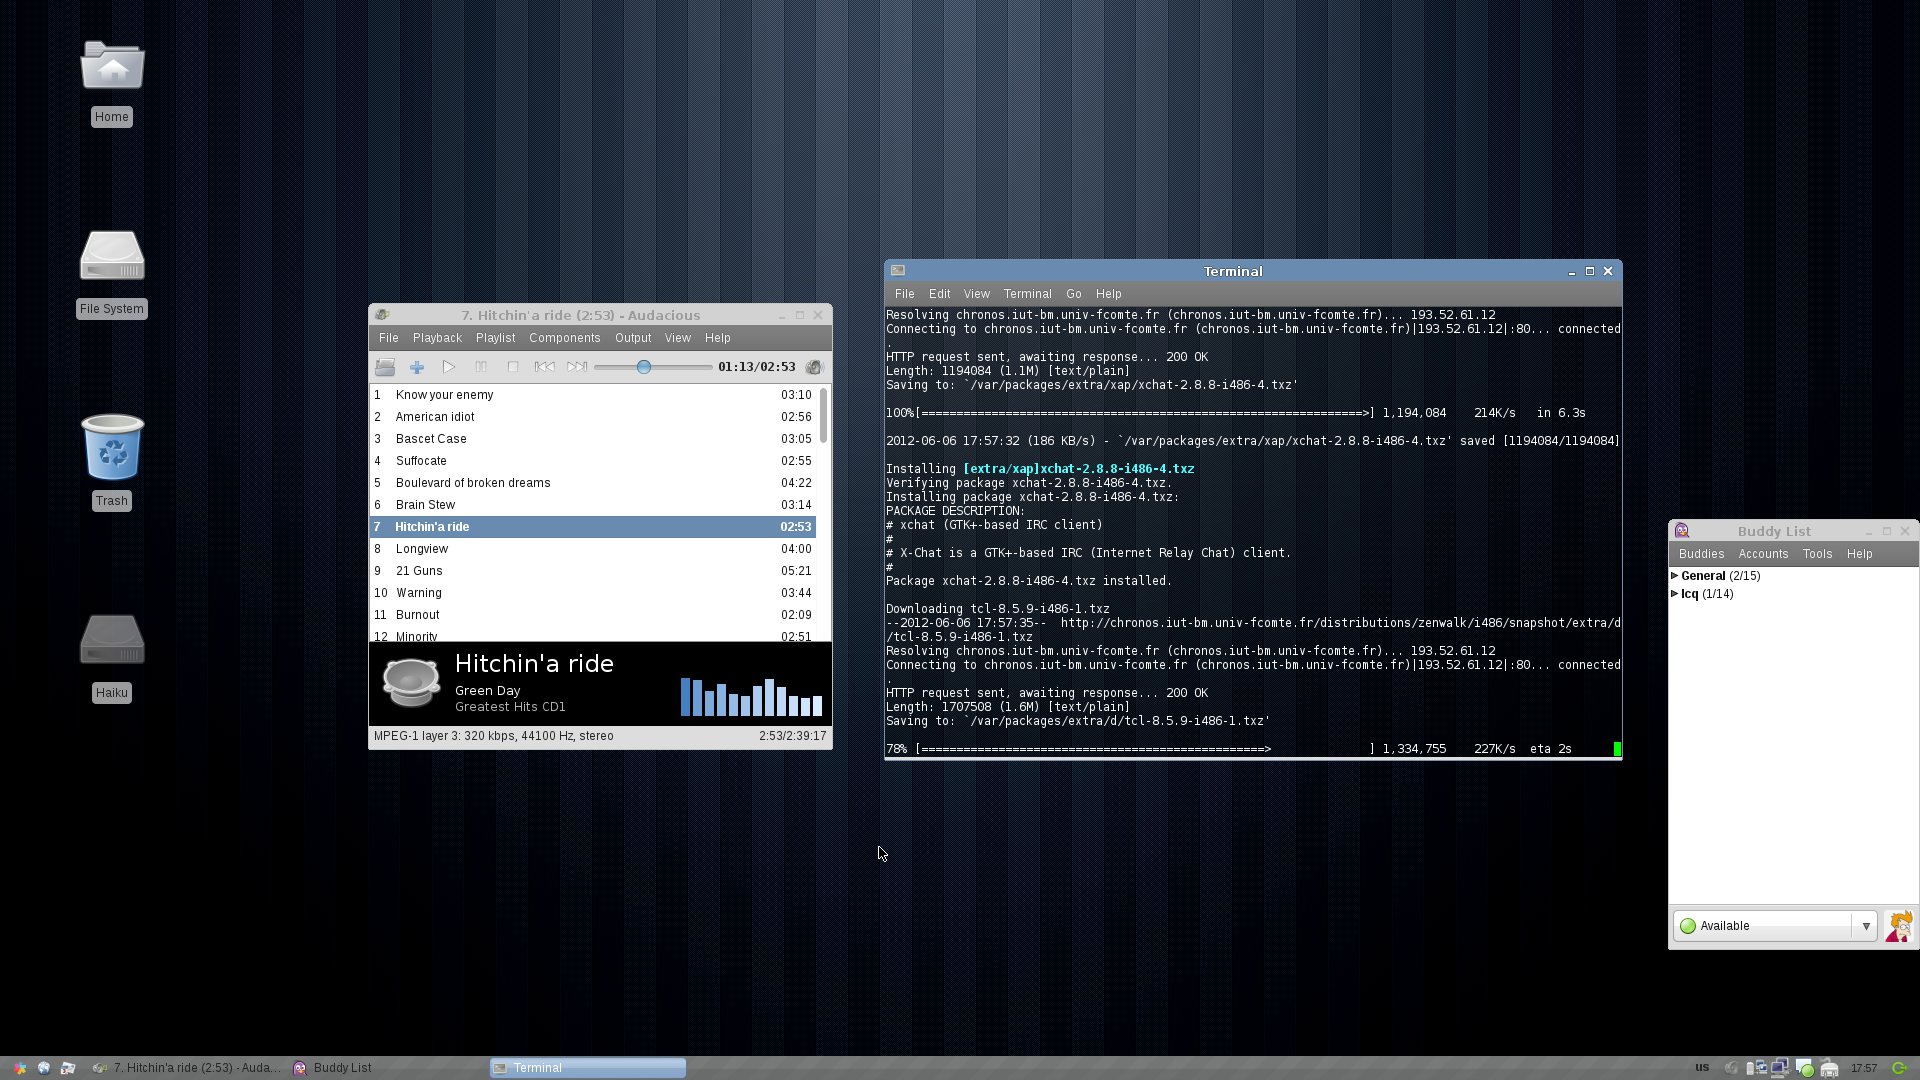Viewport: 1920px width, 1080px height.
Task: Click the buddy icon avatar in Buddy List
Action: [x=1898, y=926]
